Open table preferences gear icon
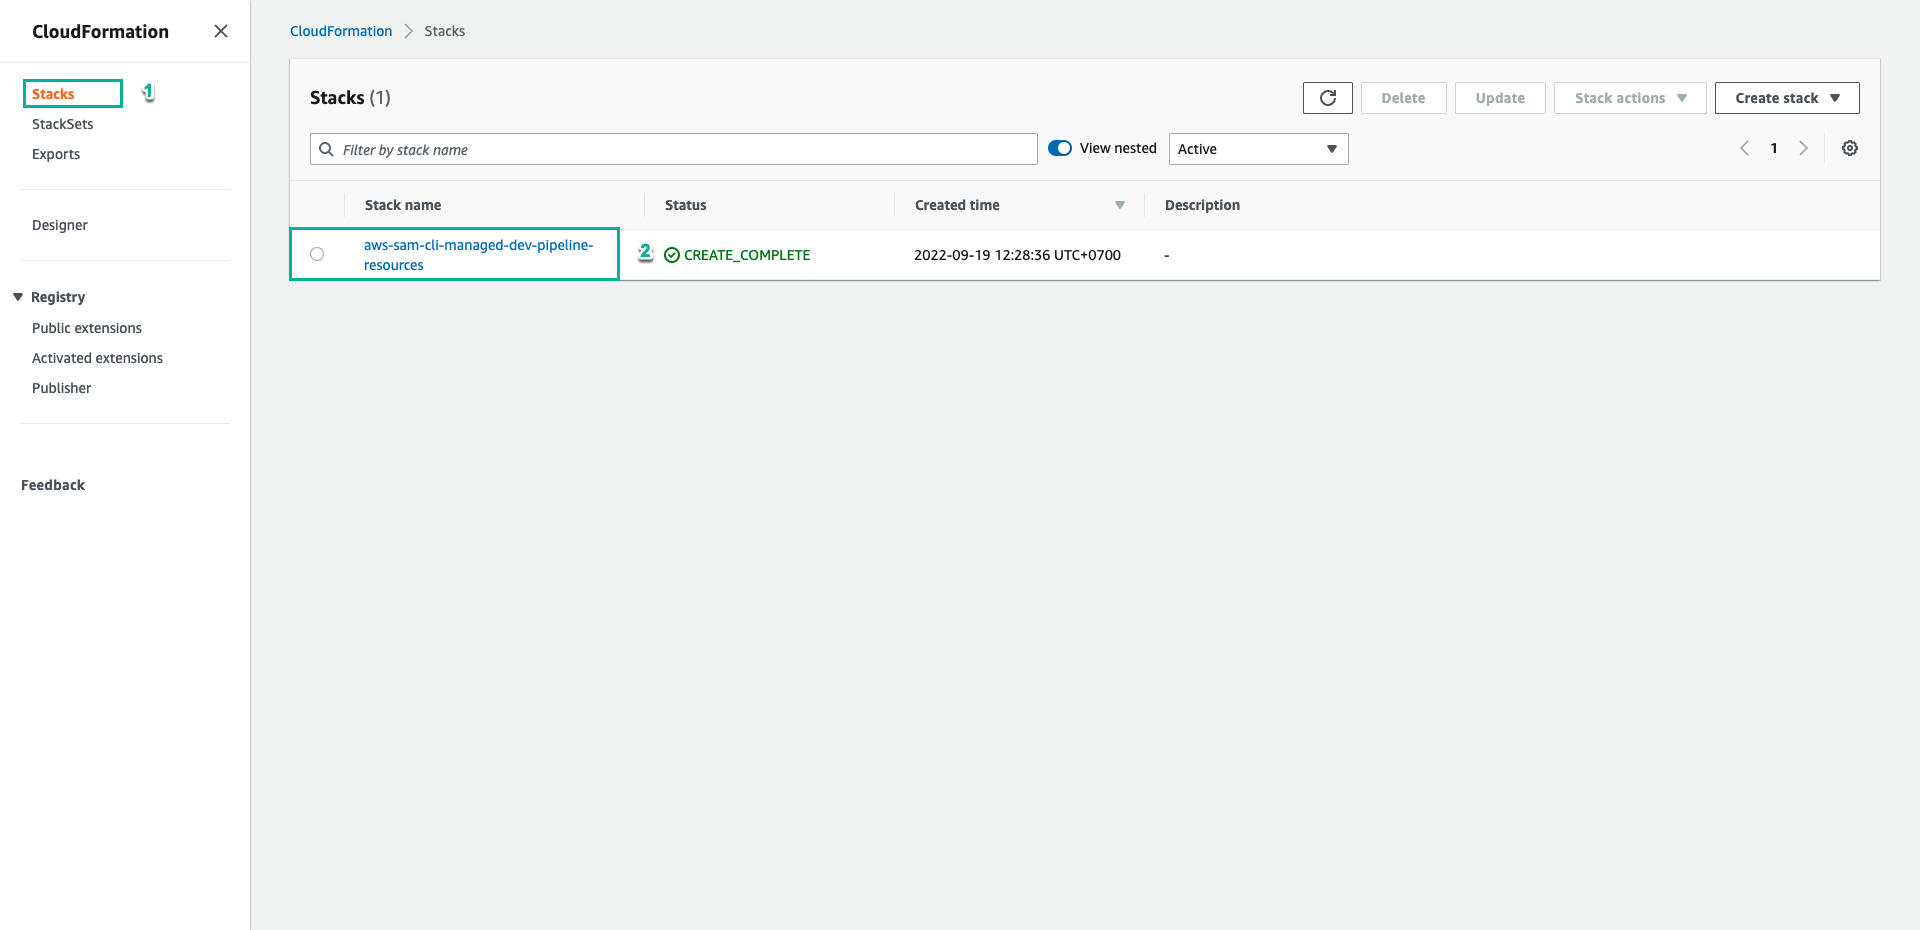Viewport: 1920px width, 930px height. [1850, 148]
